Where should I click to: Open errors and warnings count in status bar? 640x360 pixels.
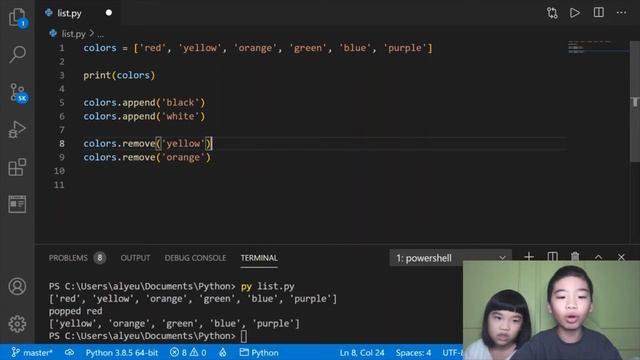click(x=188, y=353)
